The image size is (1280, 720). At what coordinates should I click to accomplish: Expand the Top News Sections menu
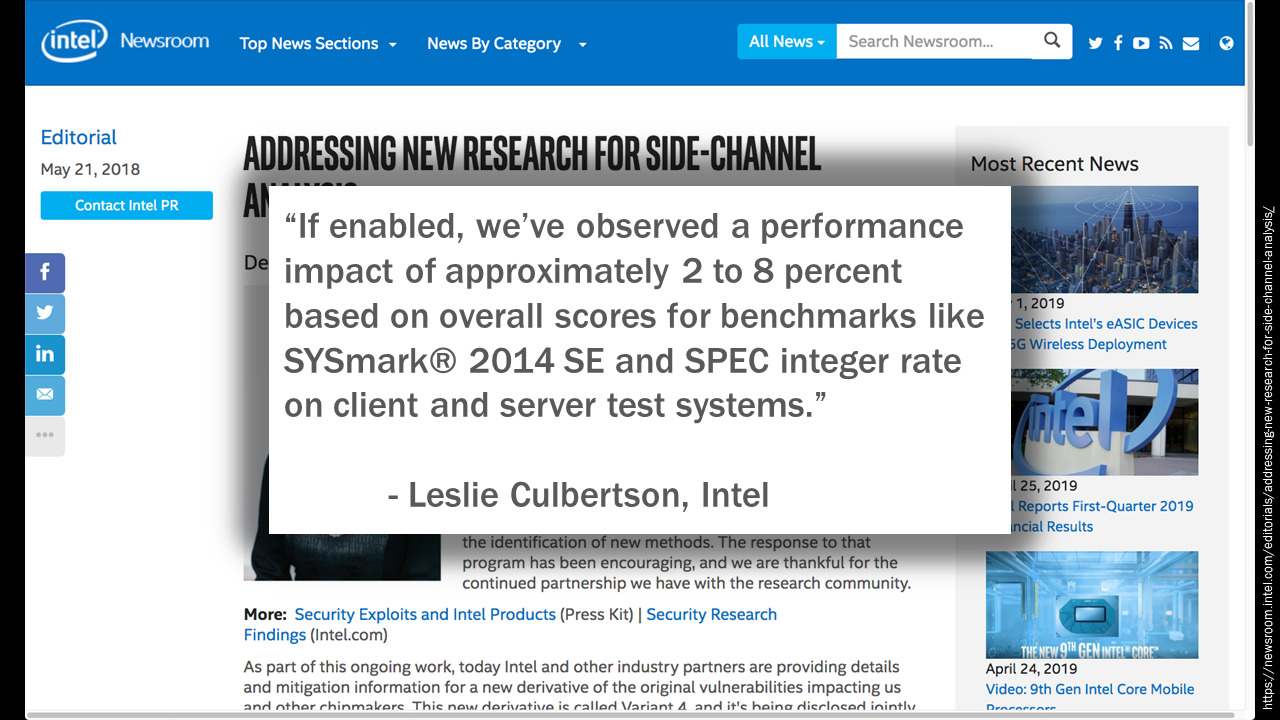pos(318,44)
